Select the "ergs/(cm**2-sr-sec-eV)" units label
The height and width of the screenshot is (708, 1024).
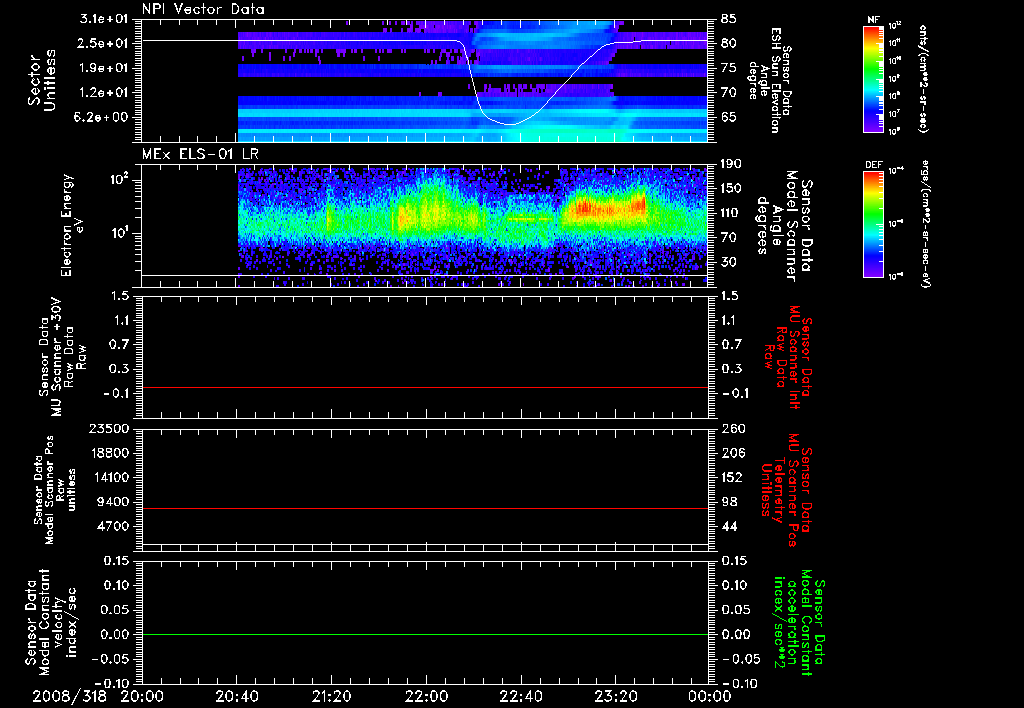click(925, 223)
